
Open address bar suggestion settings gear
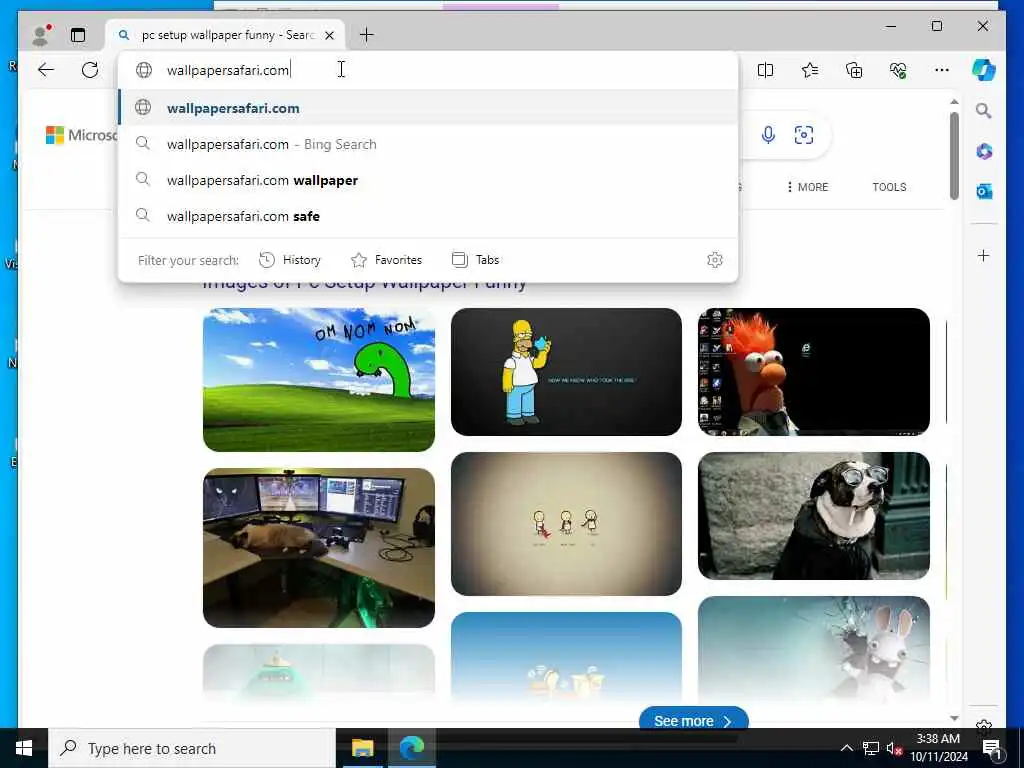(x=715, y=260)
